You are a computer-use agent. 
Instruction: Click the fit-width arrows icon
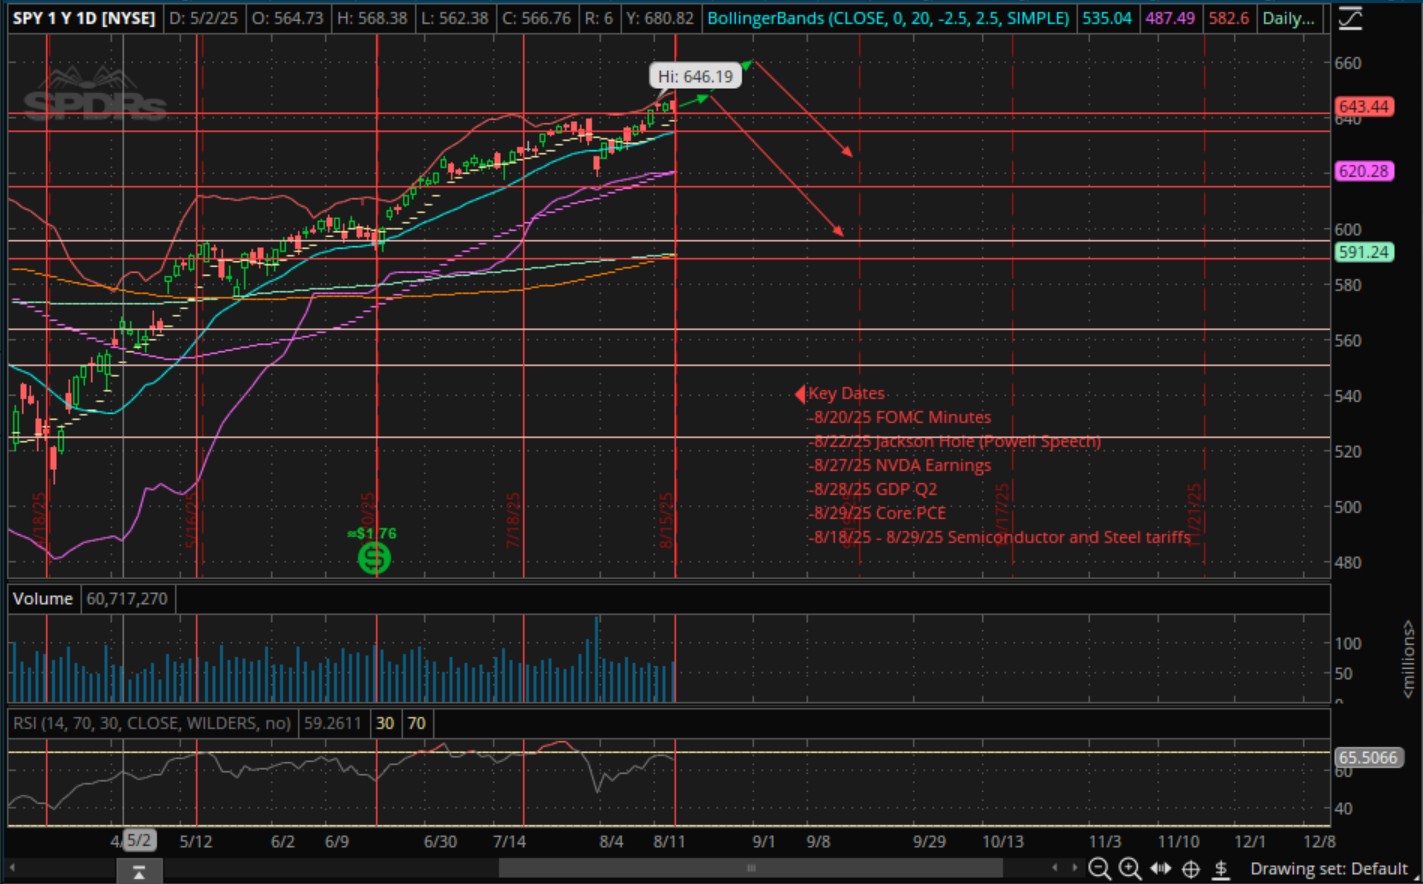pyautogui.click(x=1160, y=869)
